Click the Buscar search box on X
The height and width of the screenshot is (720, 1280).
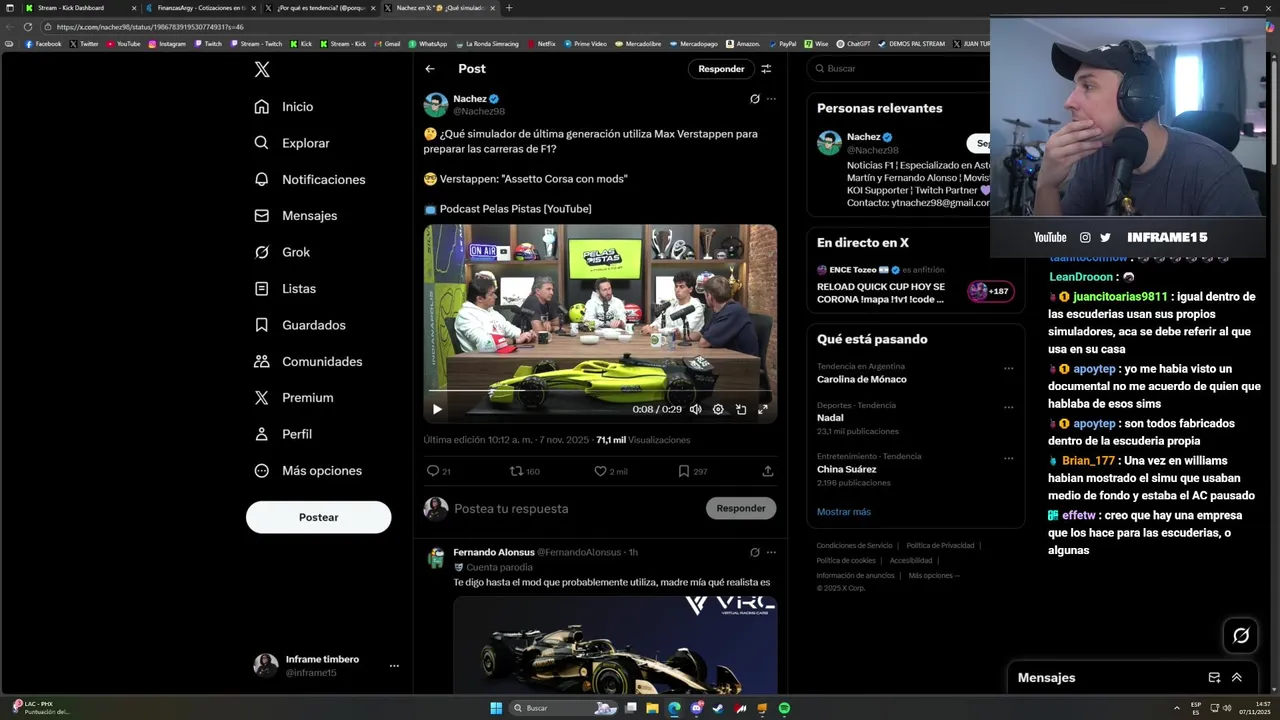[x=900, y=69]
